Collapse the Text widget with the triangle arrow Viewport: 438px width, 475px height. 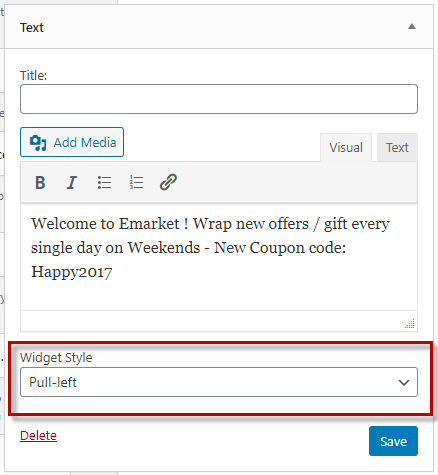[412, 26]
